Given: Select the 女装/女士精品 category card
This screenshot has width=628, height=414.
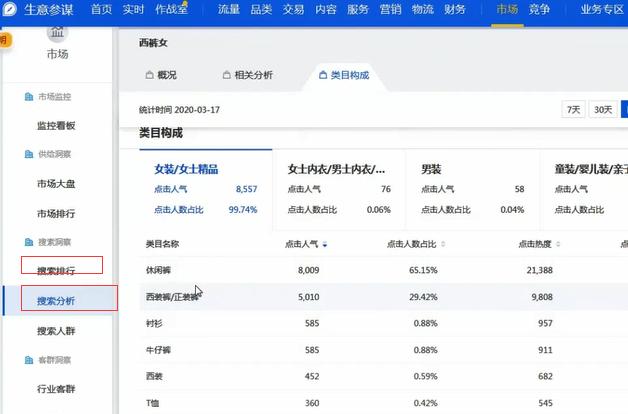Looking at the screenshot, I should (205, 190).
